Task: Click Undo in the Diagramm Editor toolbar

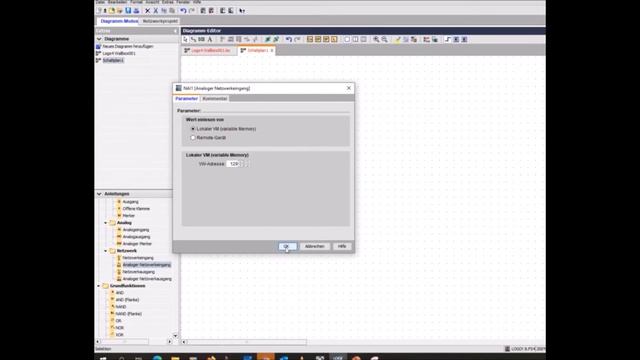Action: click(x=289, y=40)
